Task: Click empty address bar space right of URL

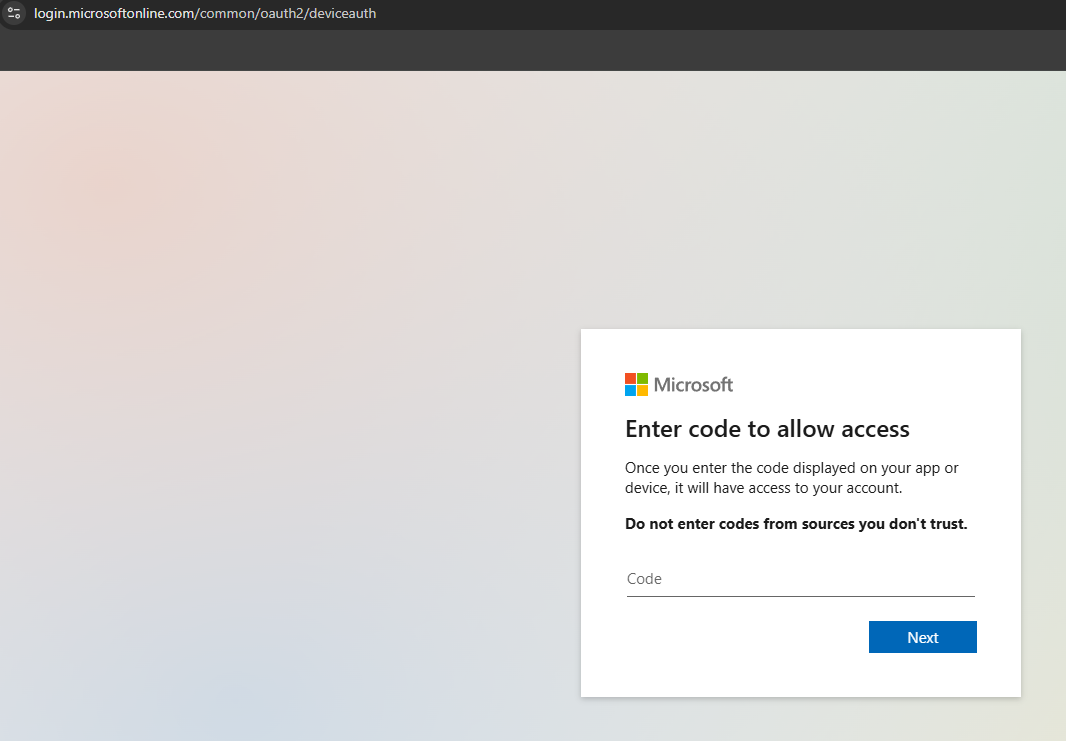Action: 700,14
